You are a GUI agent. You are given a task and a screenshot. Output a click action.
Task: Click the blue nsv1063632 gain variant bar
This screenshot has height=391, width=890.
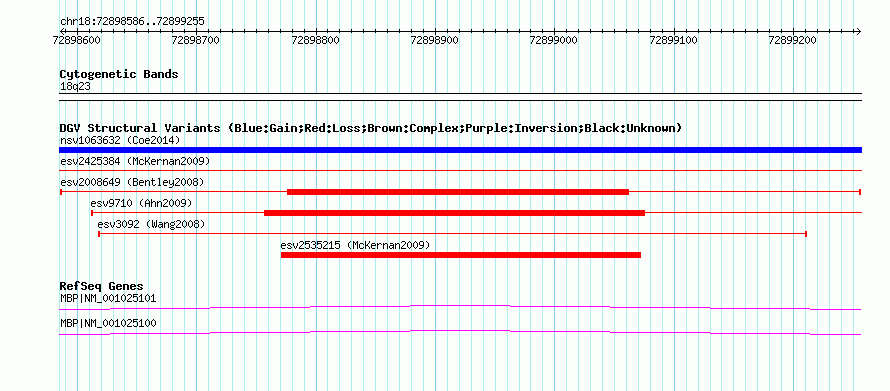(x=460, y=150)
